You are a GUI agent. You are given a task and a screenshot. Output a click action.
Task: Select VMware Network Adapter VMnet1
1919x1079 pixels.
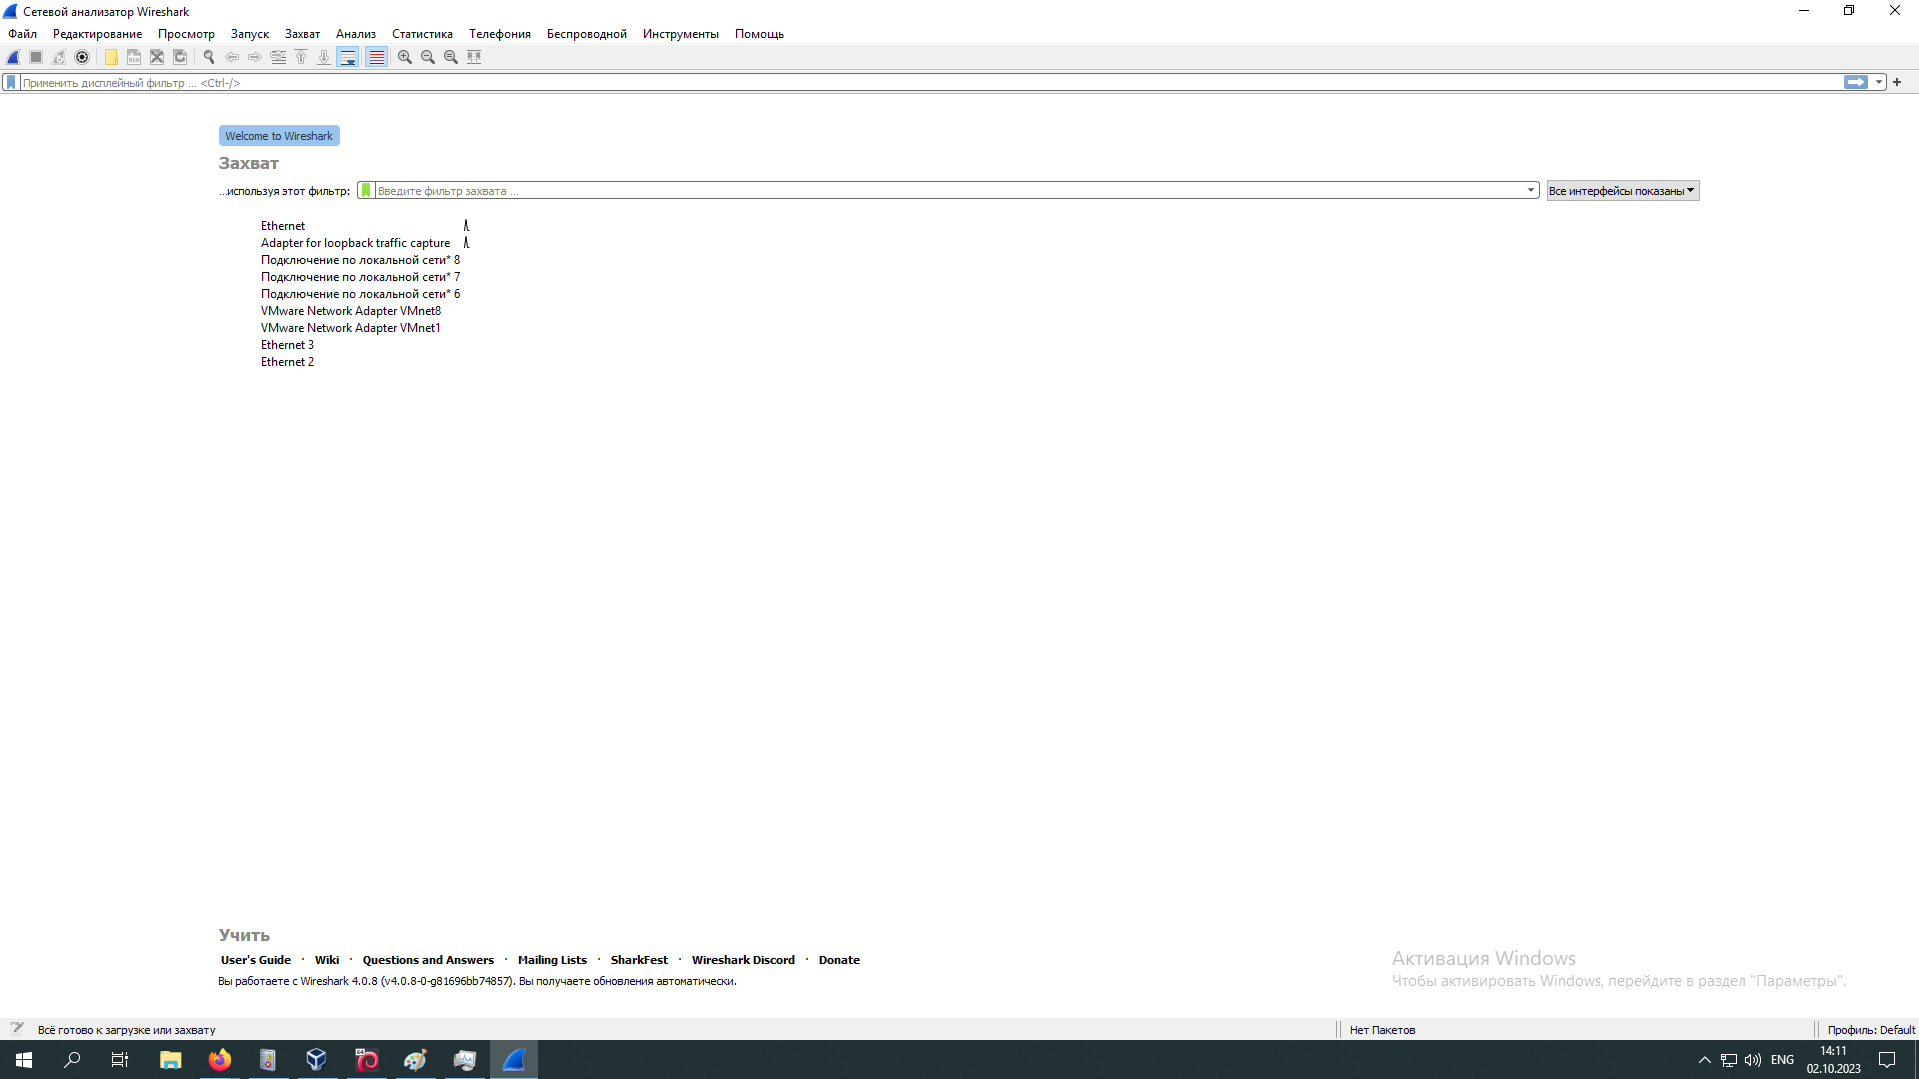351,328
